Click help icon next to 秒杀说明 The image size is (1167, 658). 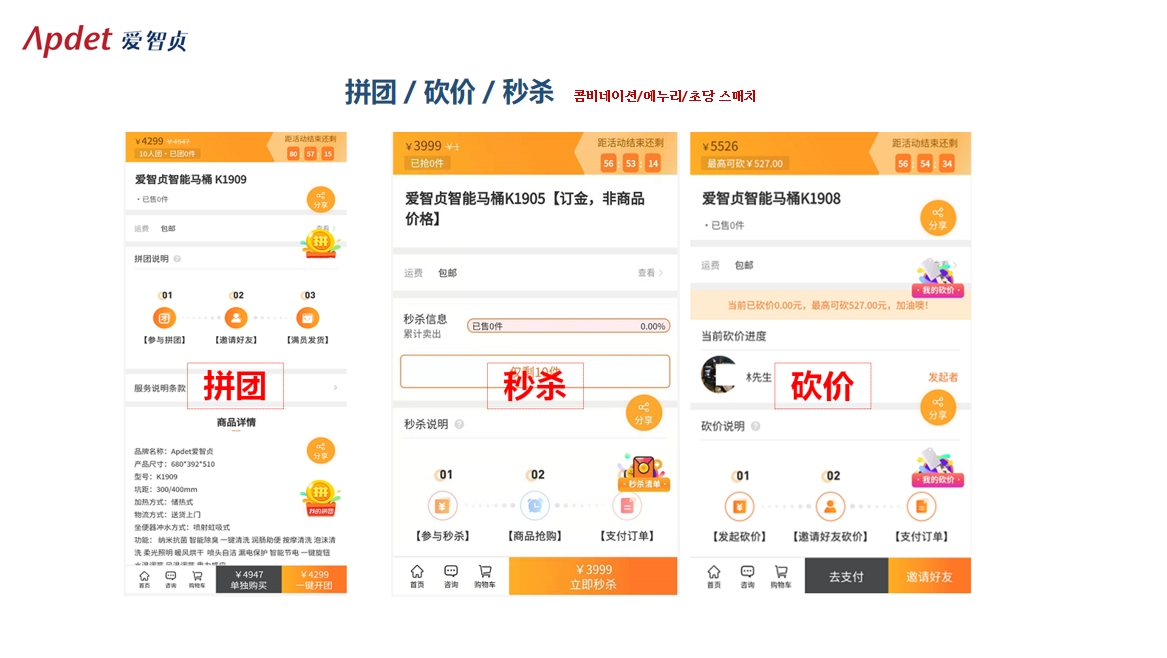click(x=459, y=424)
